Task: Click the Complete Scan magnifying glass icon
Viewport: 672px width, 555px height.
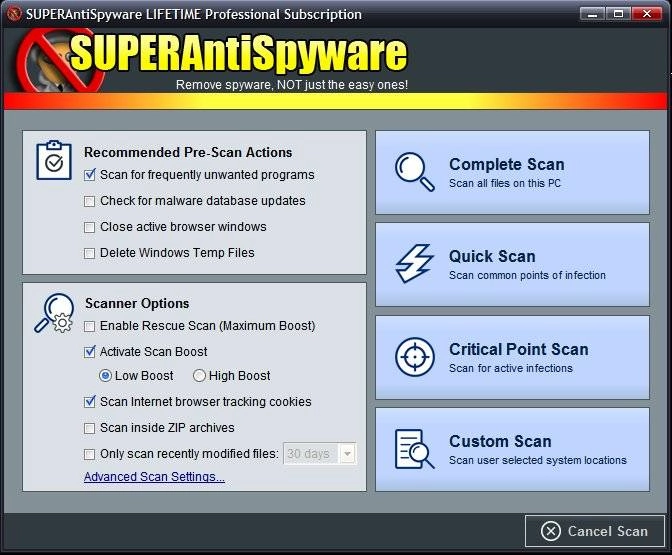Action: pos(414,172)
